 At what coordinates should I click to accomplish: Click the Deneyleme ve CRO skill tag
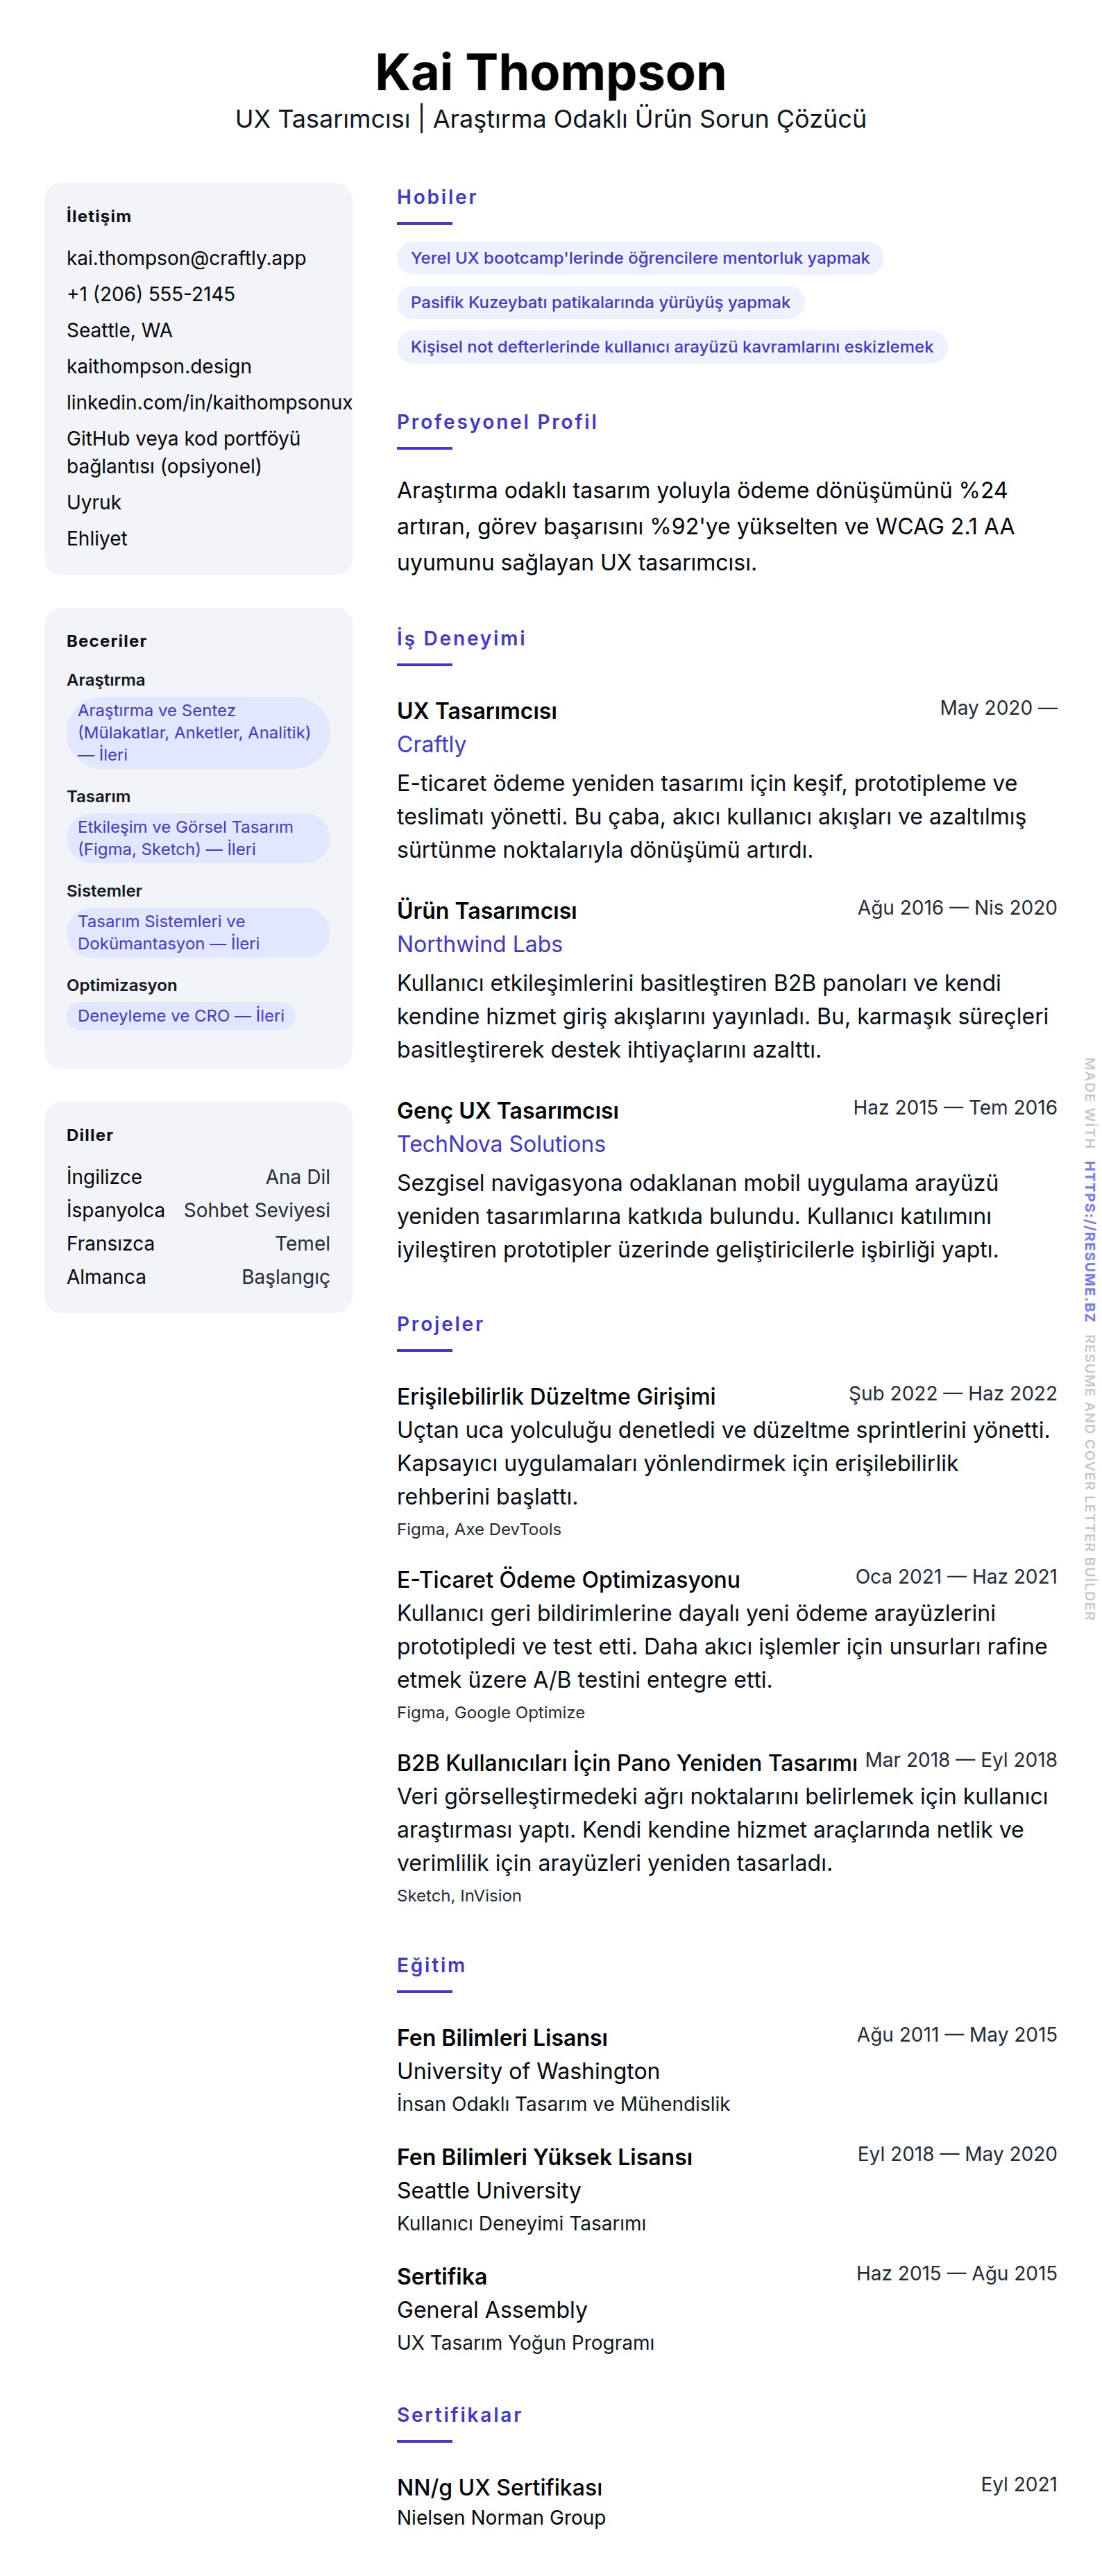click(181, 1015)
